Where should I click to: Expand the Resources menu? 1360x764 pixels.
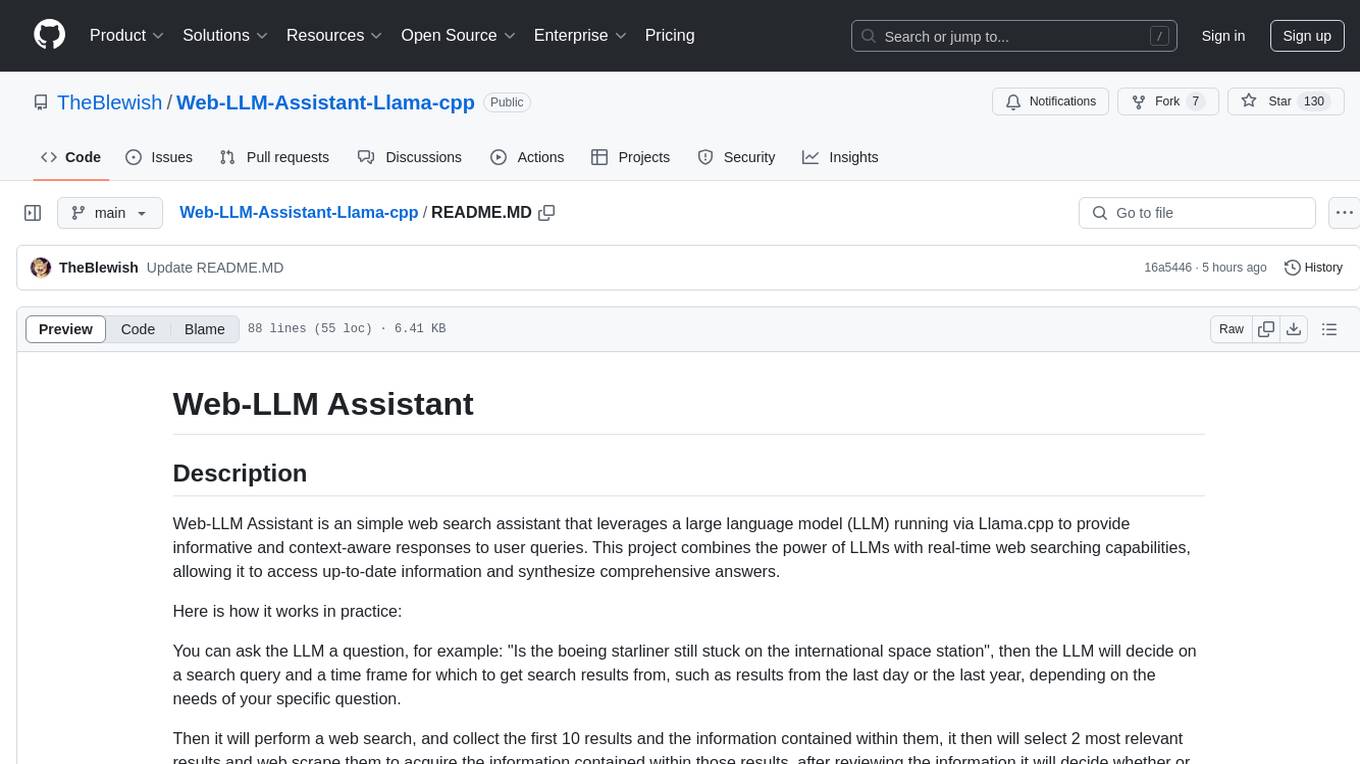click(334, 35)
